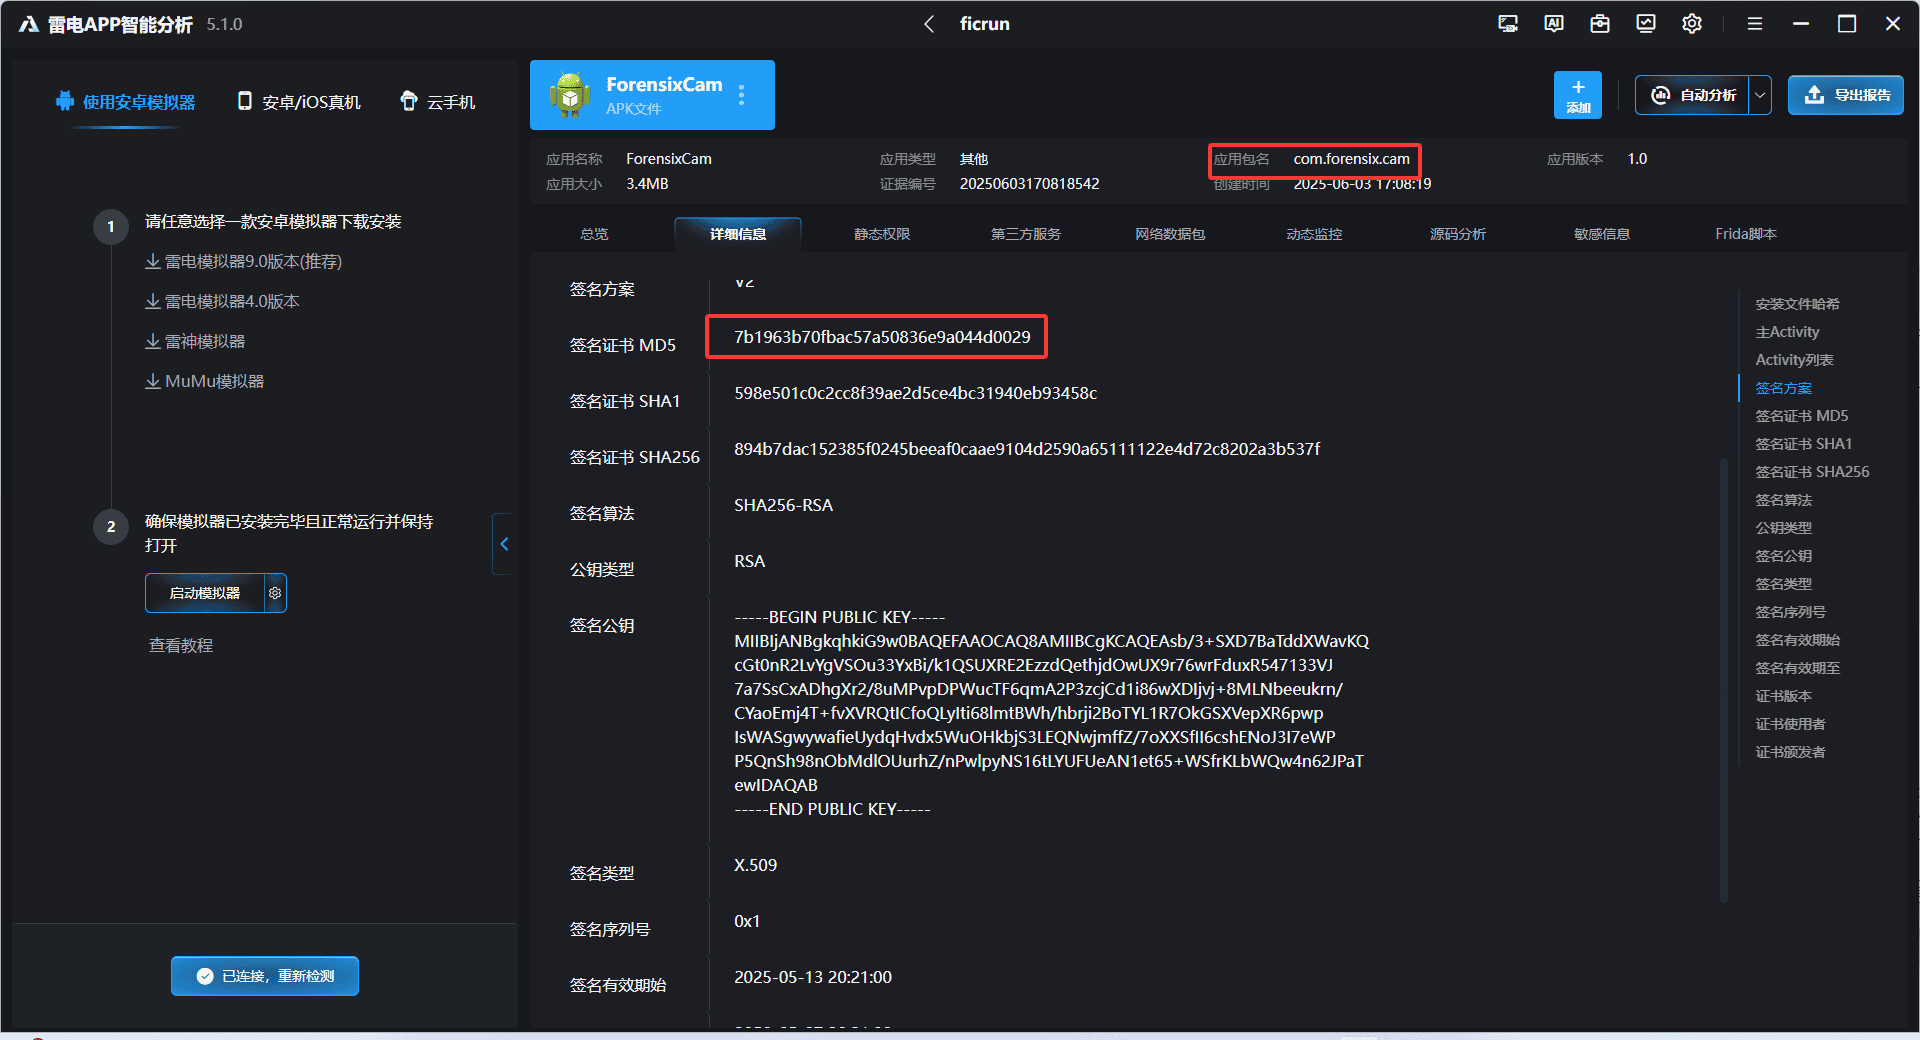Jump to 签名有效期始 in right outline
The image size is (1920, 1040).
(x=1797, y=640)
